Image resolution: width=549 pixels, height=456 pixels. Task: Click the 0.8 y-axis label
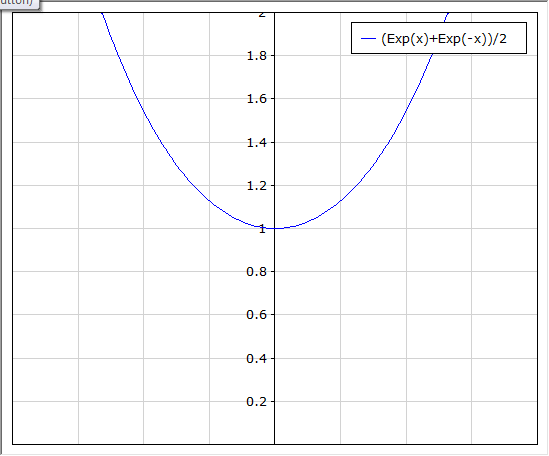pyautogui.click(x=256, y=271)
